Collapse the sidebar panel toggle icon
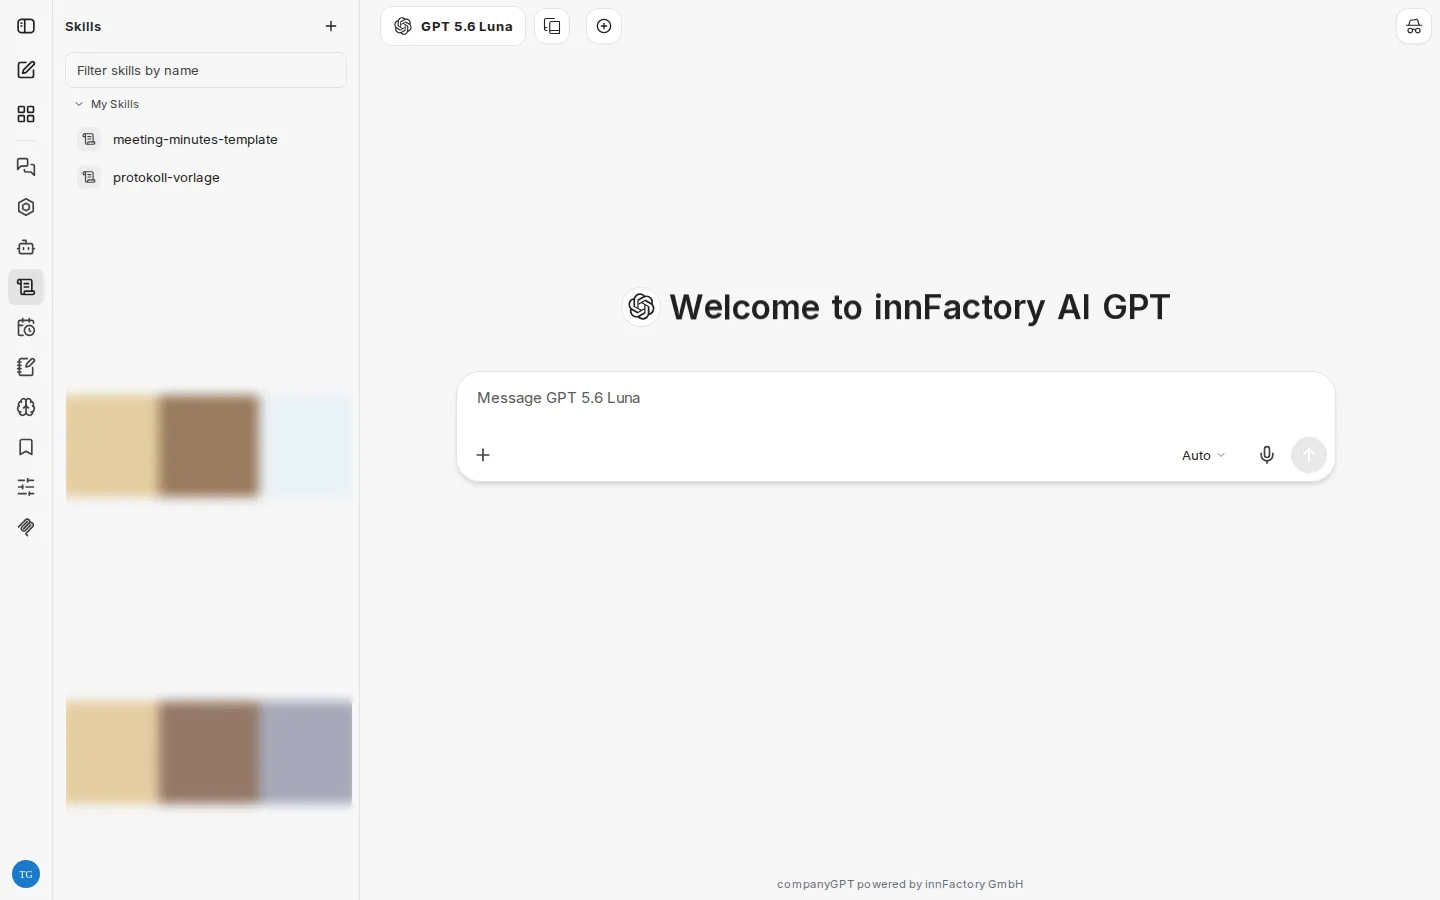1440x900 pixels. click(26, 26)
